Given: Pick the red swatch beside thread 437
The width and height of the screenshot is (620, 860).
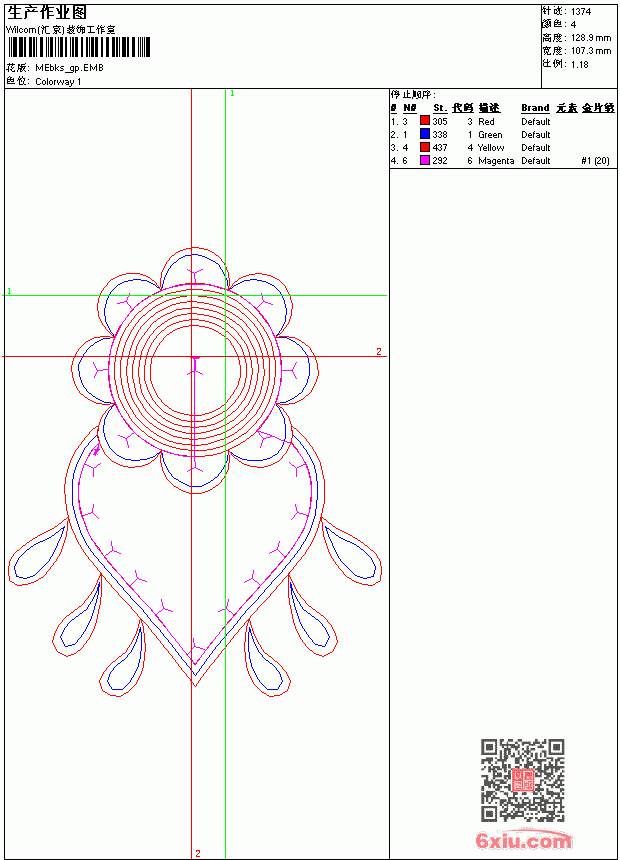Looking at the screenshot, I should 425,147.
